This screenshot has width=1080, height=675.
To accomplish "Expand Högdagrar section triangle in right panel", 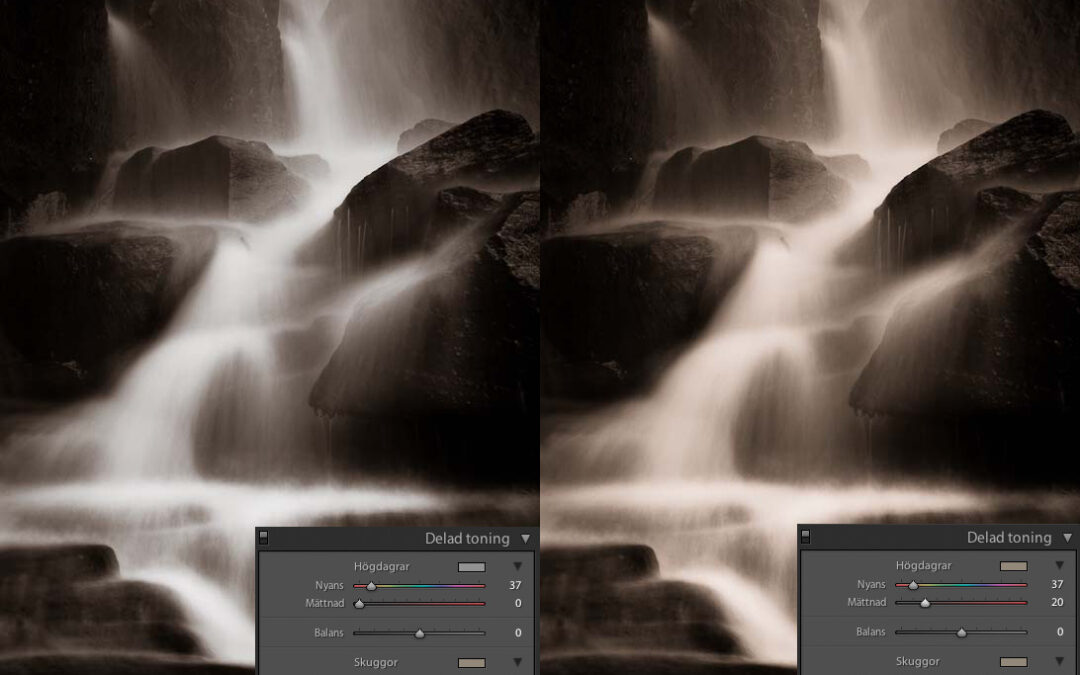I will tap(1059, 565).
